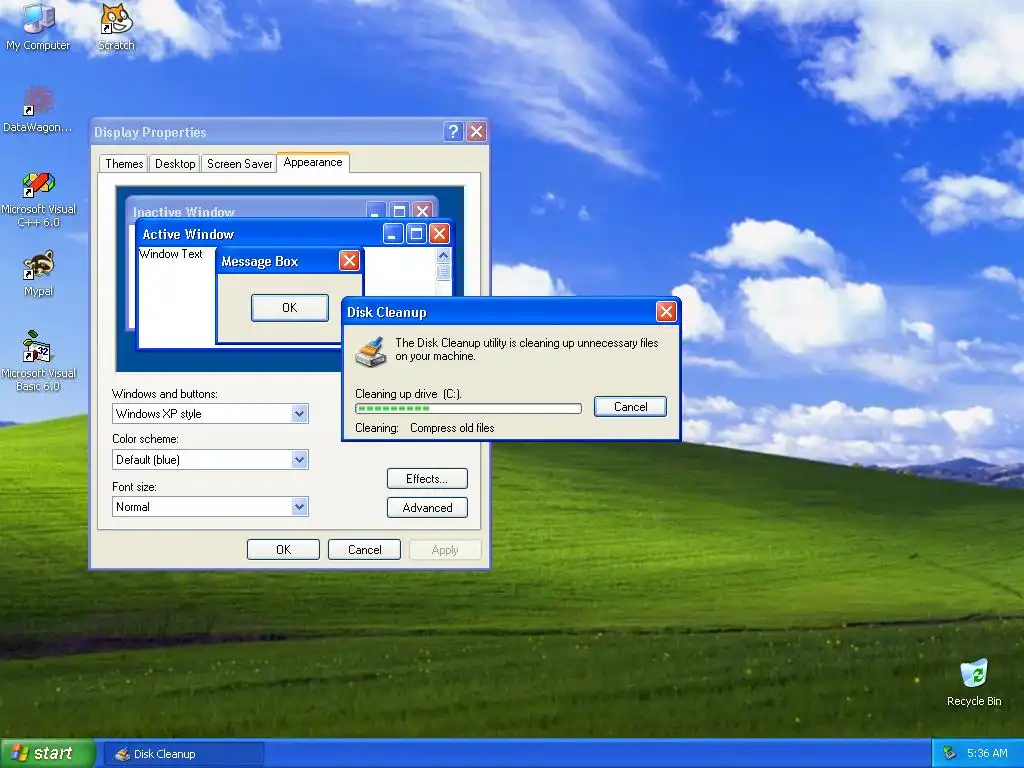Click the Window Text in preview
1024x768 pixels.
point(171,254)
